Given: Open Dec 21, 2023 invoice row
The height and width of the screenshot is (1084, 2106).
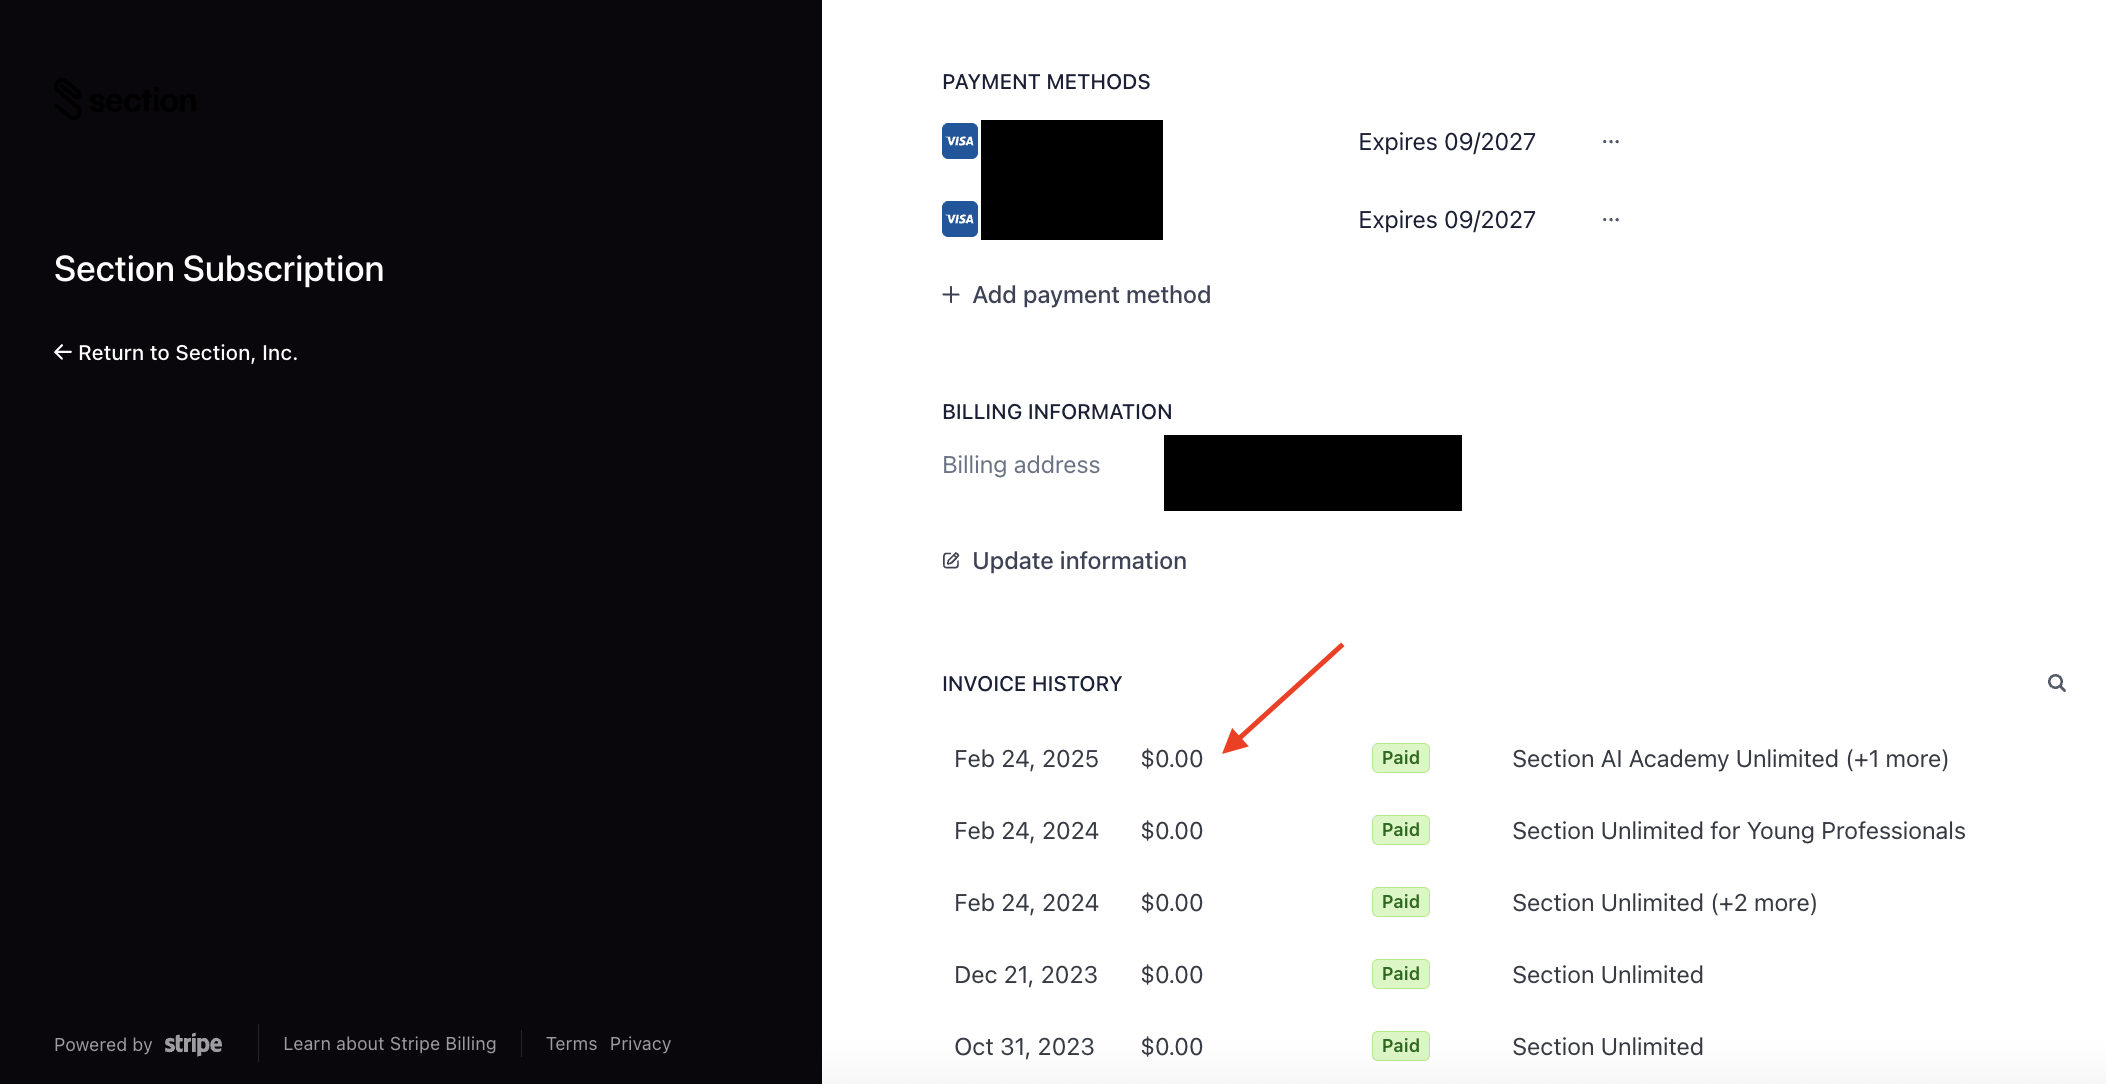Looking at the screenshot, I should [1025, 975].
